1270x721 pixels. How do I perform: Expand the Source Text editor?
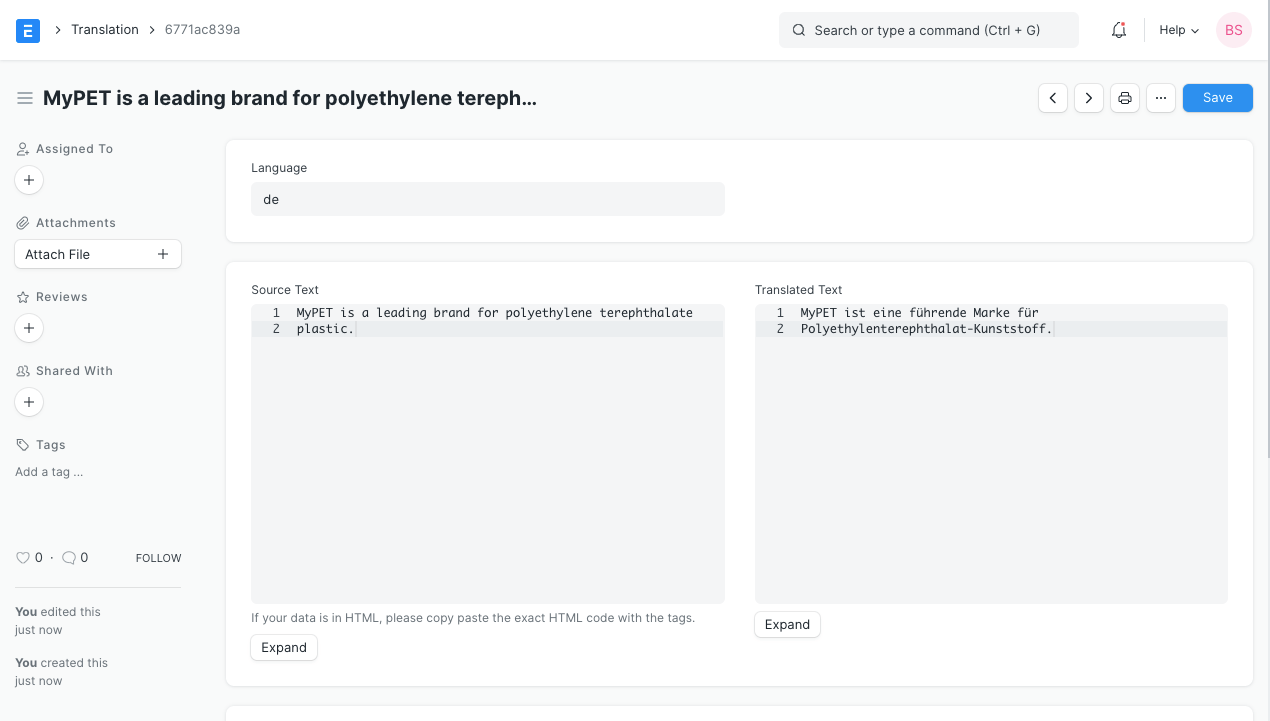(x=284, y=648)
